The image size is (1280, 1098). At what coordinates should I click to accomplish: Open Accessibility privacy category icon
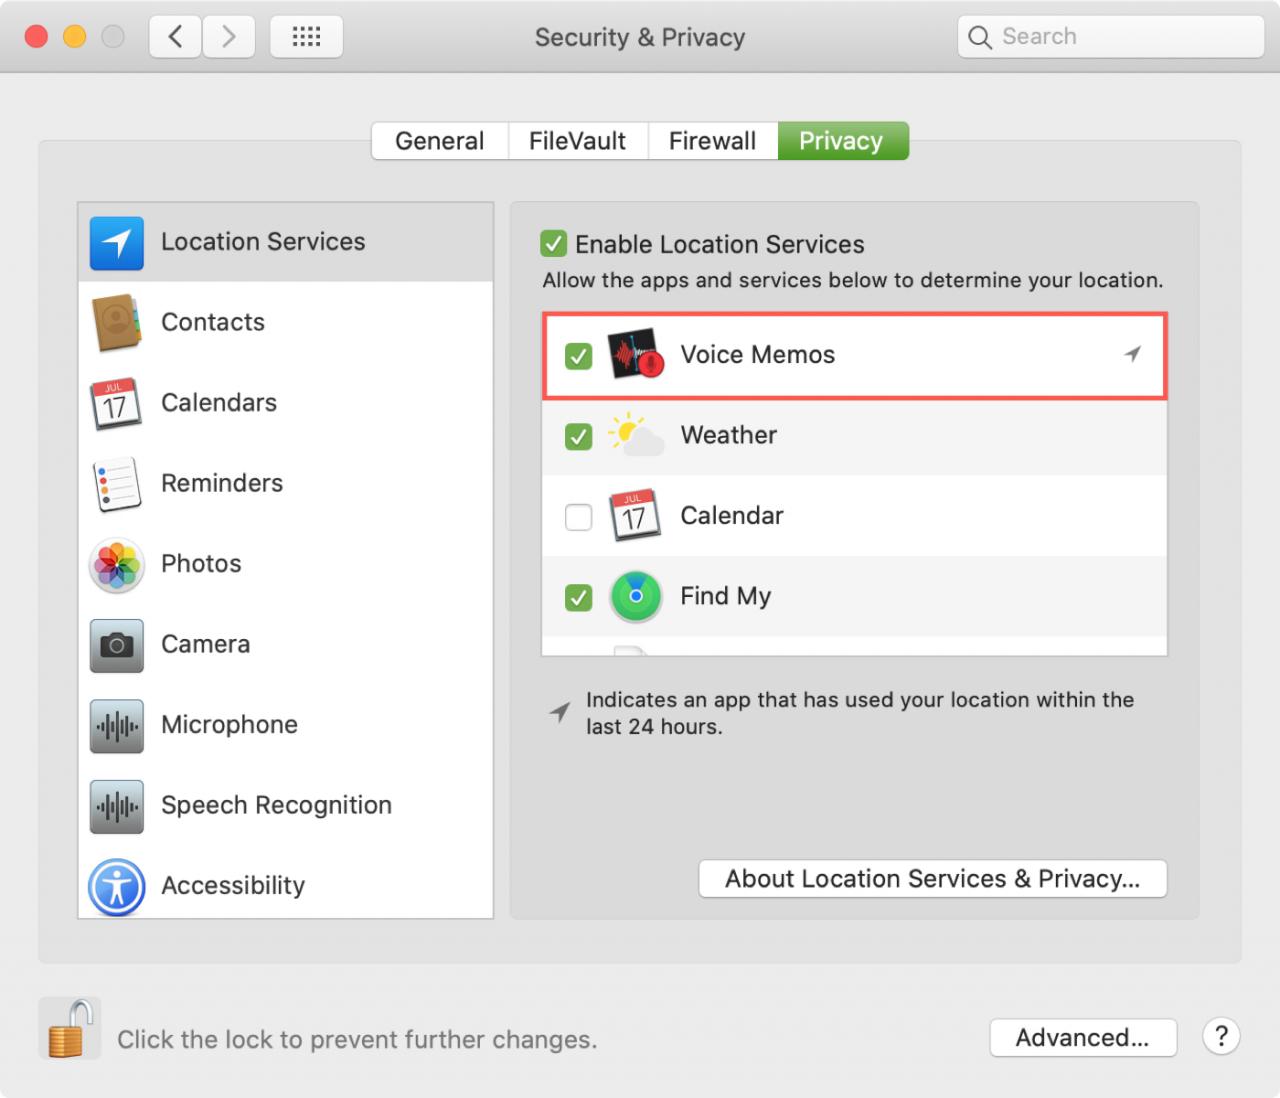tap(116, 886)
